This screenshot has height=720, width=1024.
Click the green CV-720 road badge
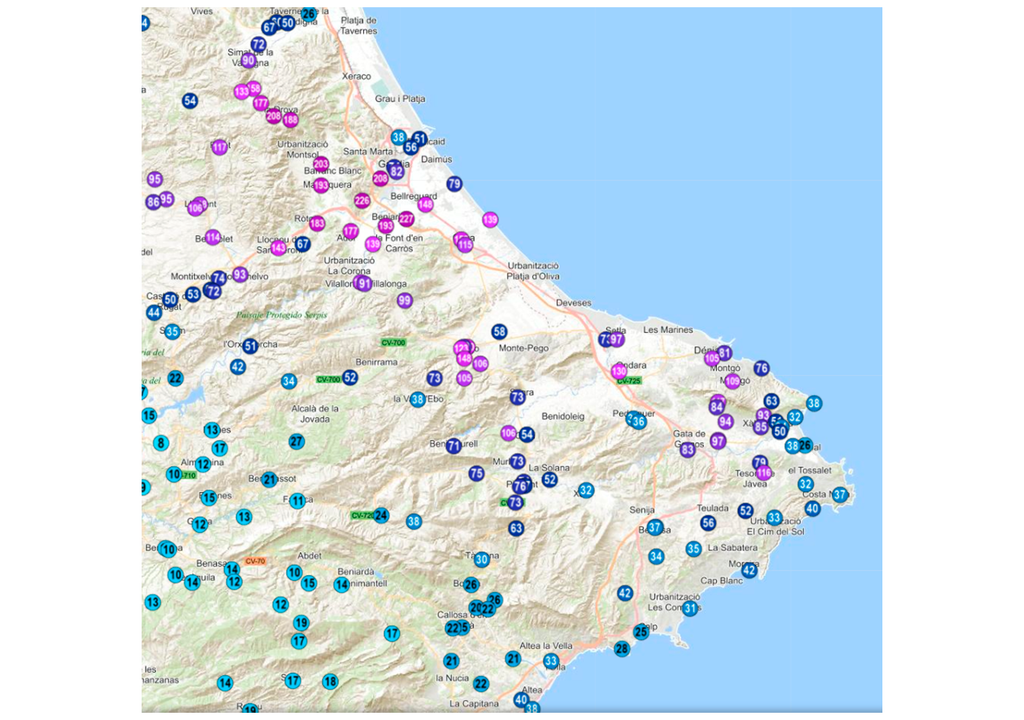pos(362,515)
